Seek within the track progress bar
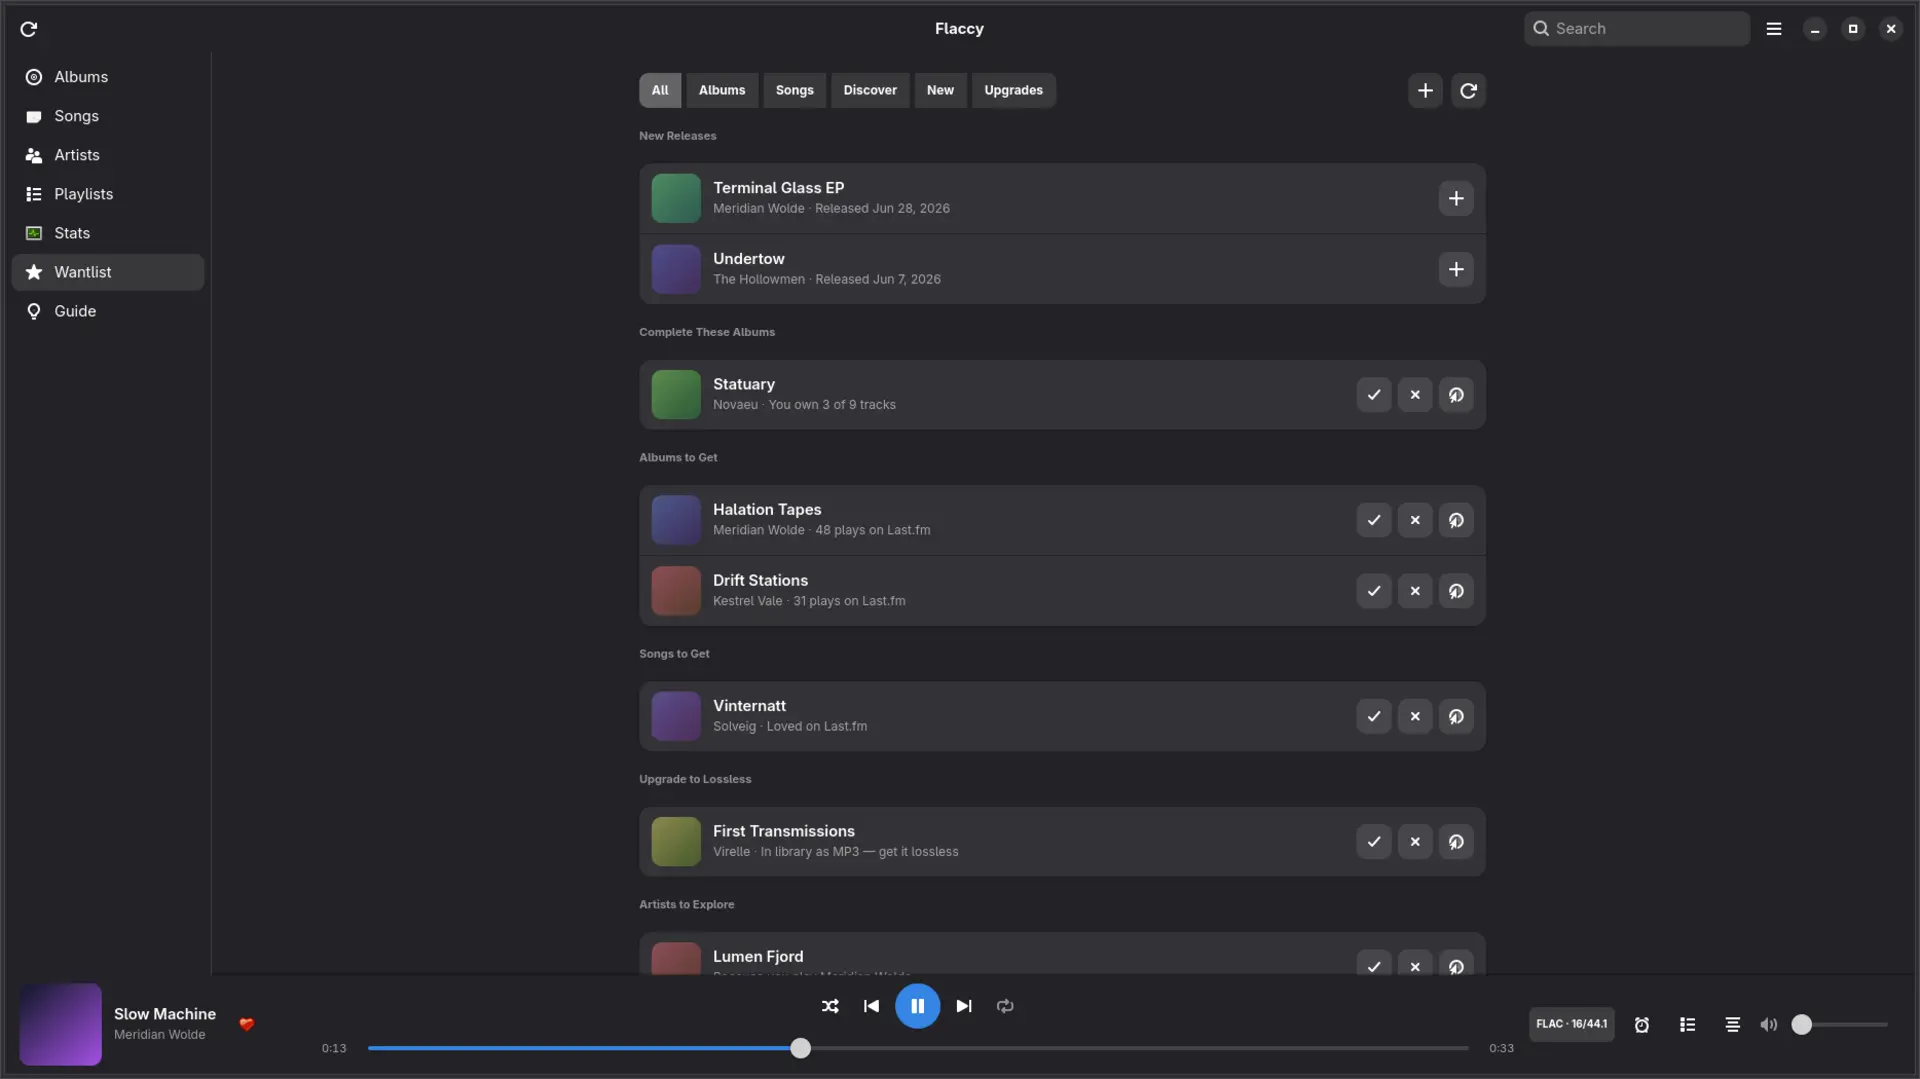The image size is (1920, 1079). (x=918, y=1048)
